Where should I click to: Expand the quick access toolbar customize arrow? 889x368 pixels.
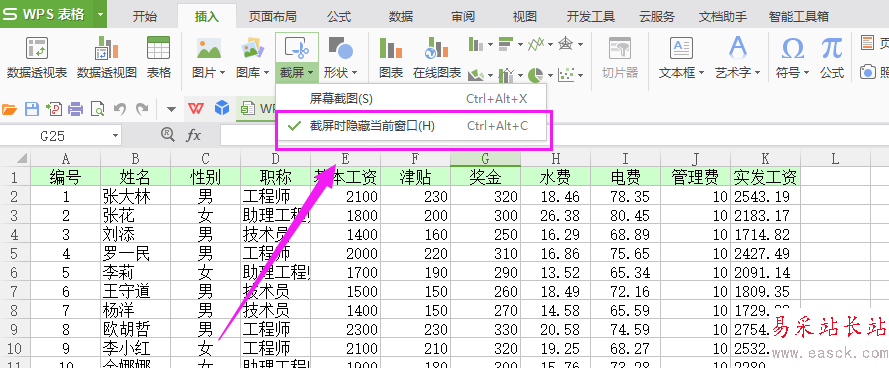[171, 108]
